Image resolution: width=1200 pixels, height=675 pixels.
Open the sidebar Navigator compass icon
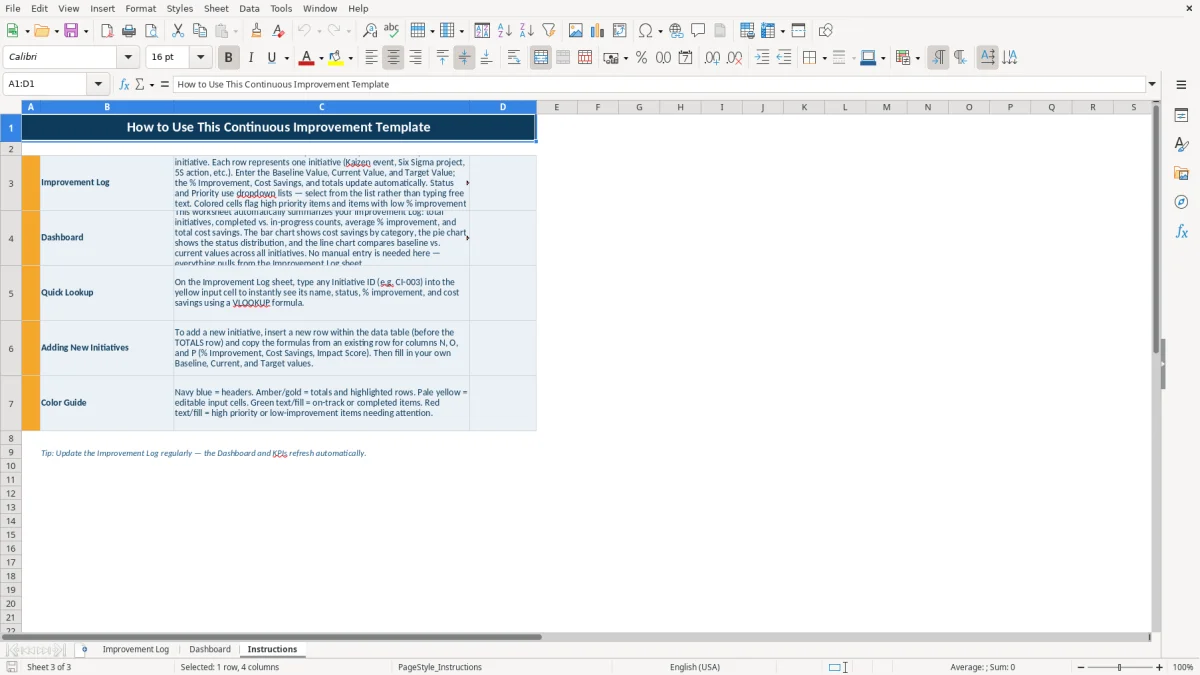point(1181,202)
